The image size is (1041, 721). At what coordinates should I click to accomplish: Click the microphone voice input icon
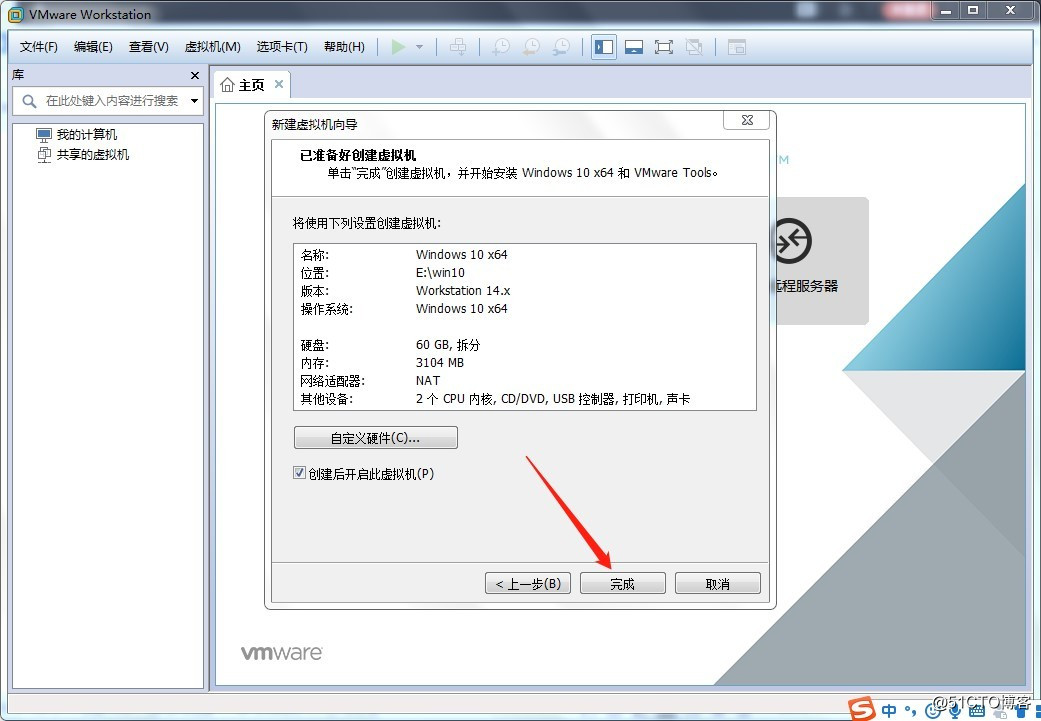[x=955, y=712]
